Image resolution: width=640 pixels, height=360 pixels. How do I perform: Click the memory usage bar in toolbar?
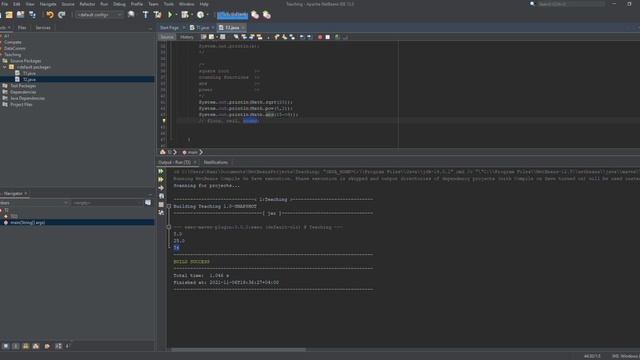click(232, 15)
